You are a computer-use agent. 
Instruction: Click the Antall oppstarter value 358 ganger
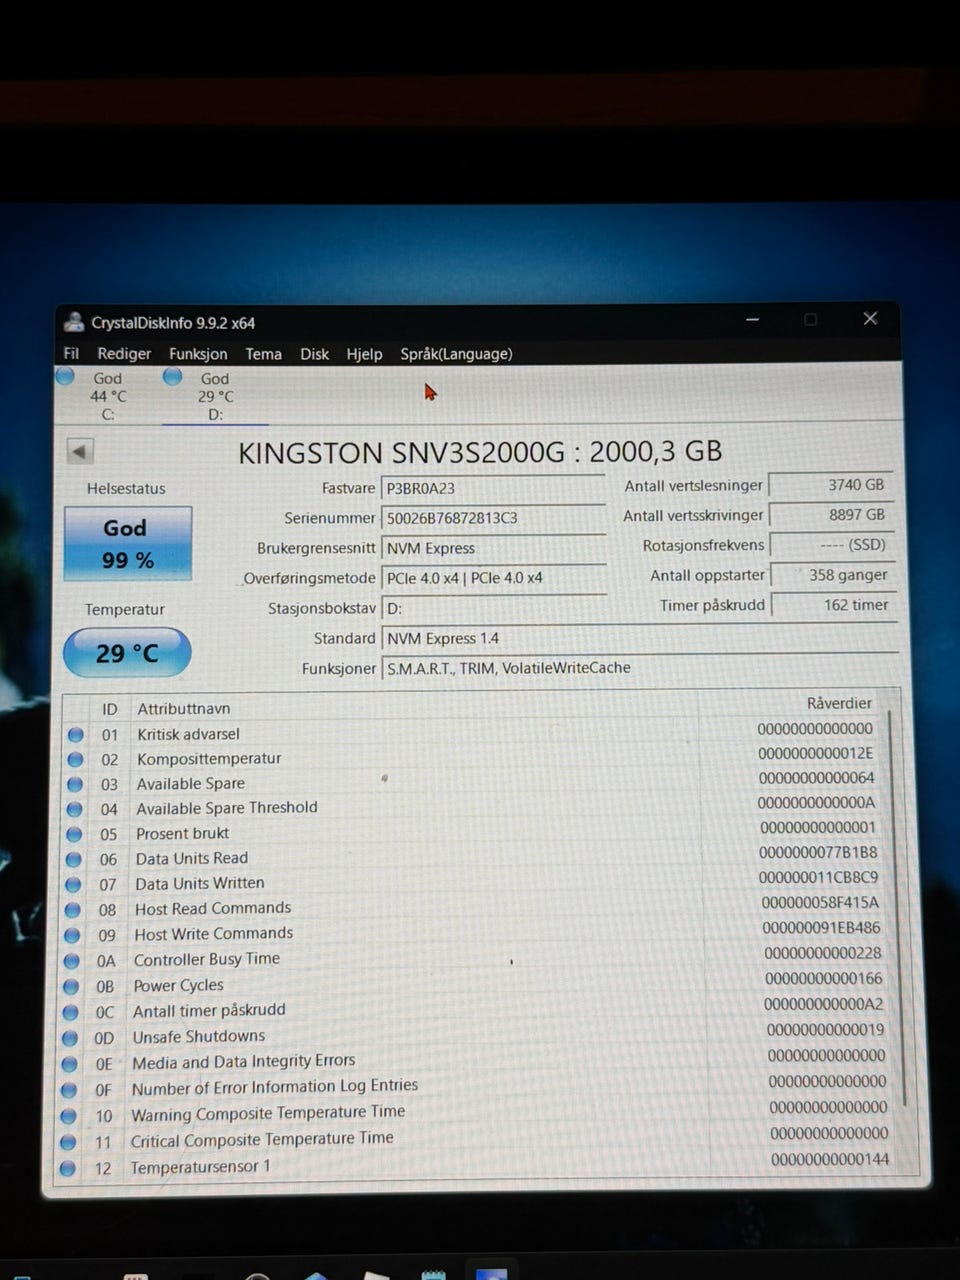click(832, 575)
